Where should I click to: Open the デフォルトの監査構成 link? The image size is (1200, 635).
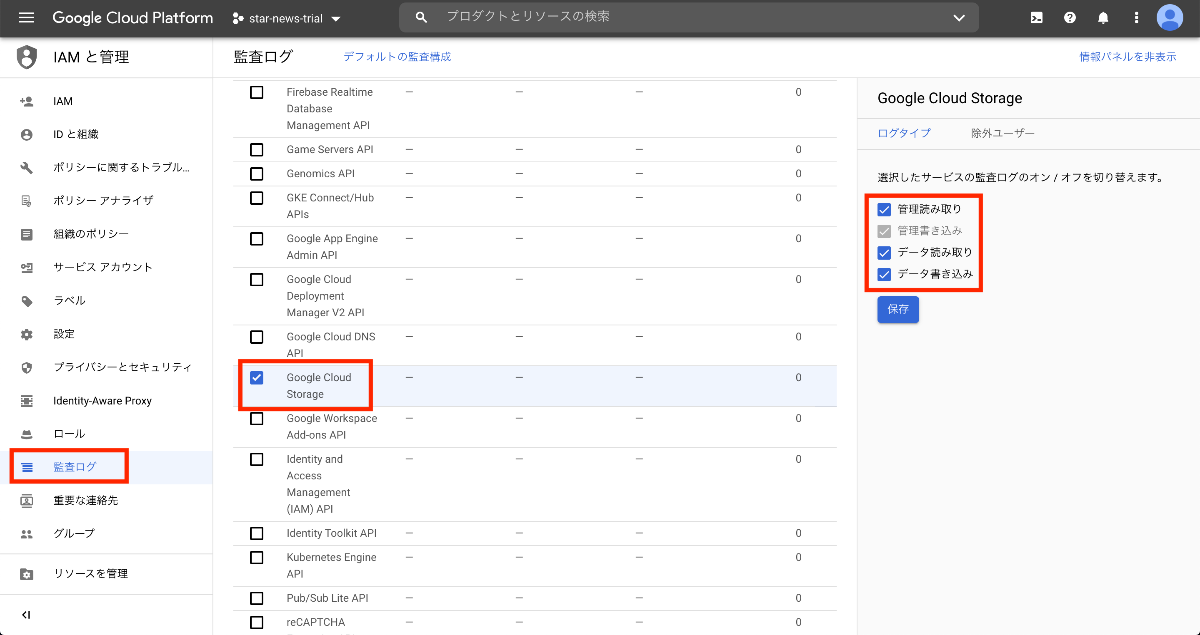pyautogui.click(x=397, y=57)
